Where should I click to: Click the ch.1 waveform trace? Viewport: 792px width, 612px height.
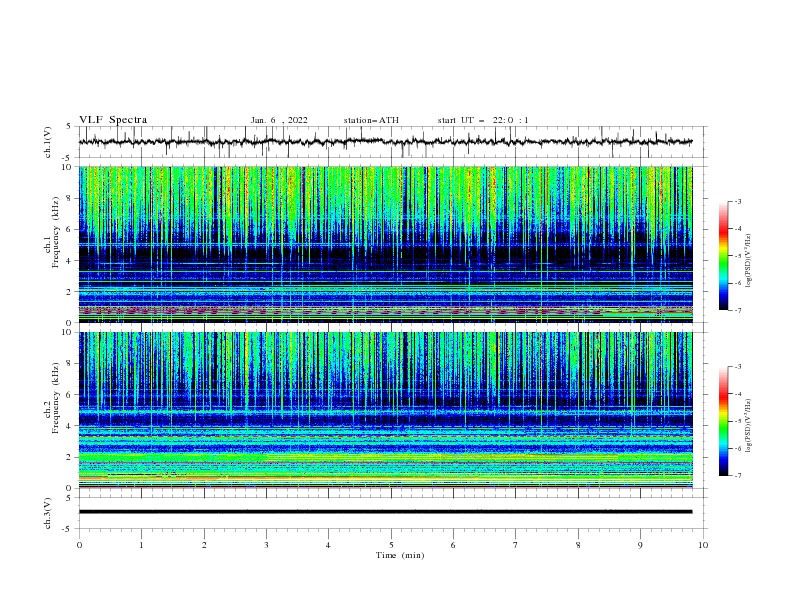click(x=385, y=142)
